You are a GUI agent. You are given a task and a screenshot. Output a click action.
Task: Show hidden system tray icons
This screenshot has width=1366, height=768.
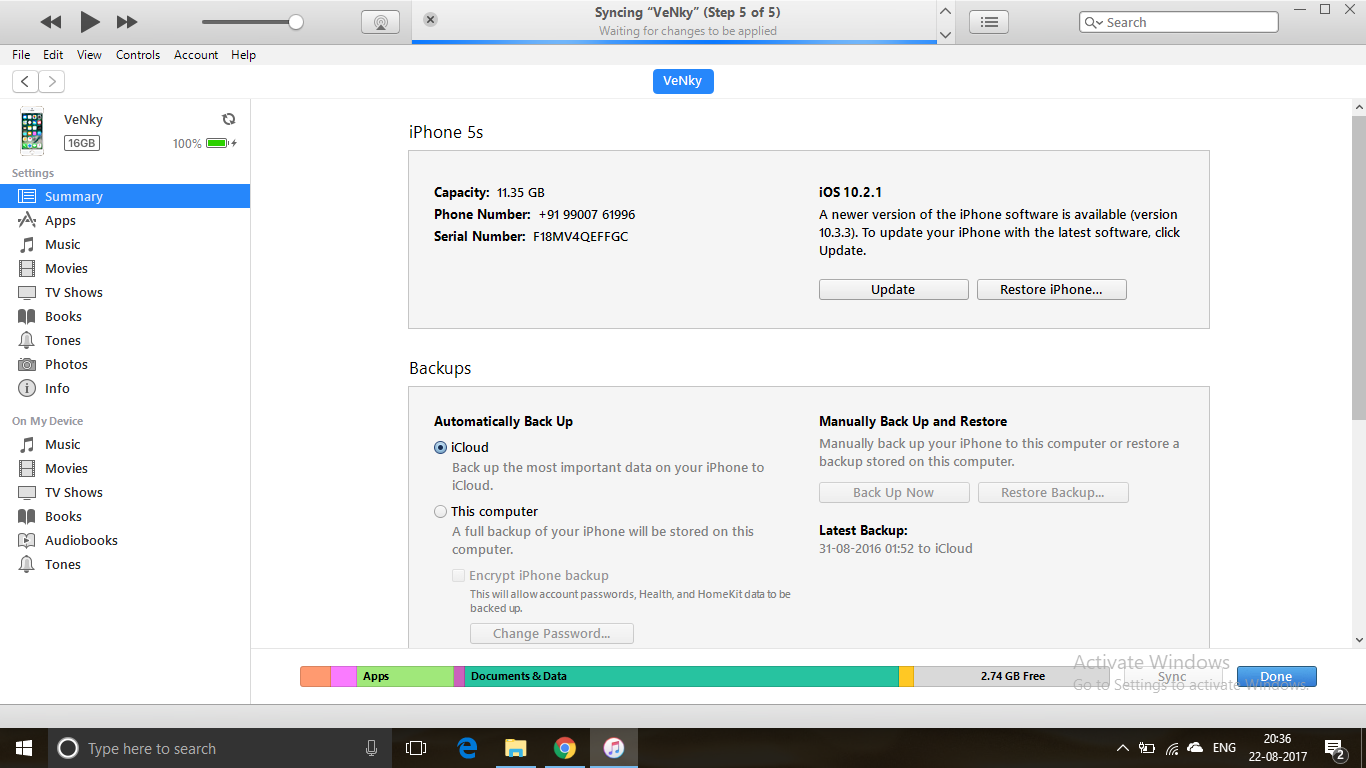coord(1122,748)
